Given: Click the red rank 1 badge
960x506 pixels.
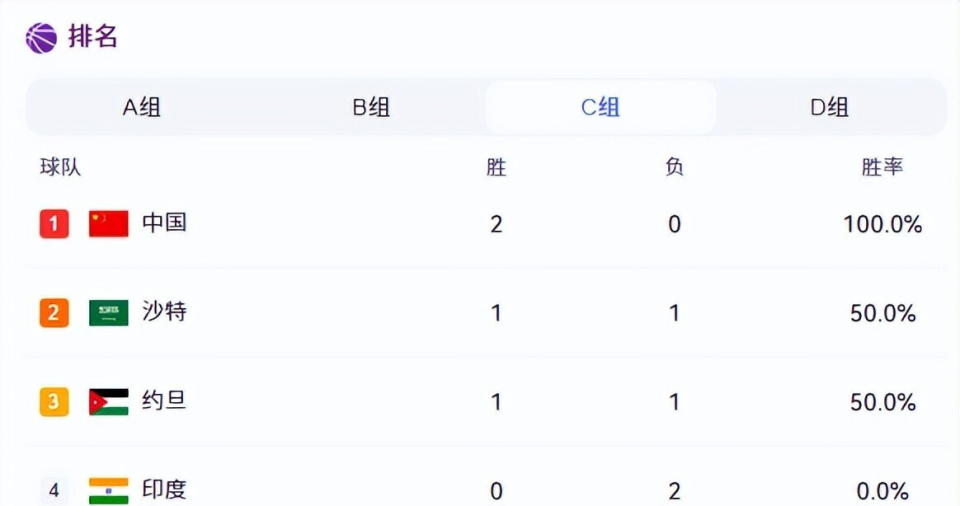Looking at the screenshot, I should pyautogui.click(x=54, y=224).
